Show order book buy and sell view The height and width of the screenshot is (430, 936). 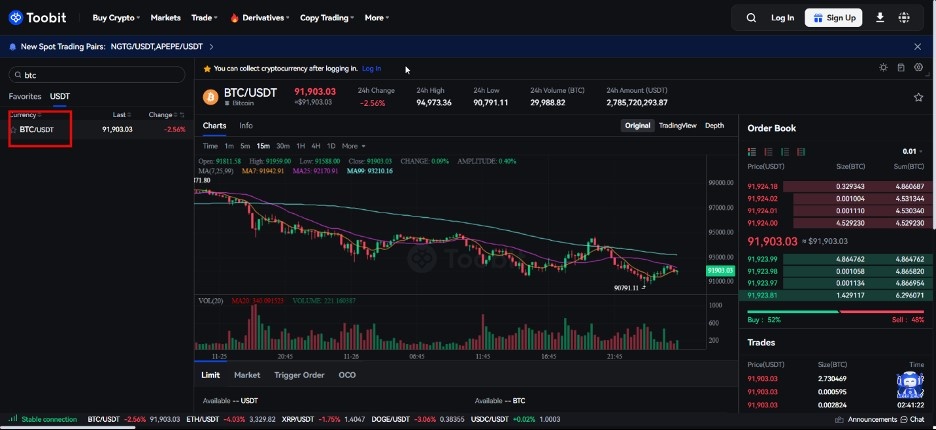pos(752,152)
